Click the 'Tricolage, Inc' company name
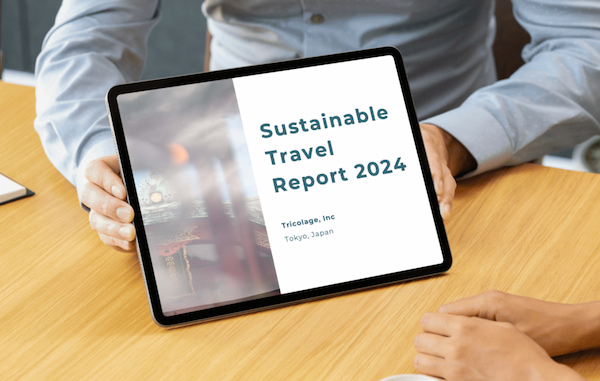The height and width of the screenshot is (381, 600). (x=308, y=221)
